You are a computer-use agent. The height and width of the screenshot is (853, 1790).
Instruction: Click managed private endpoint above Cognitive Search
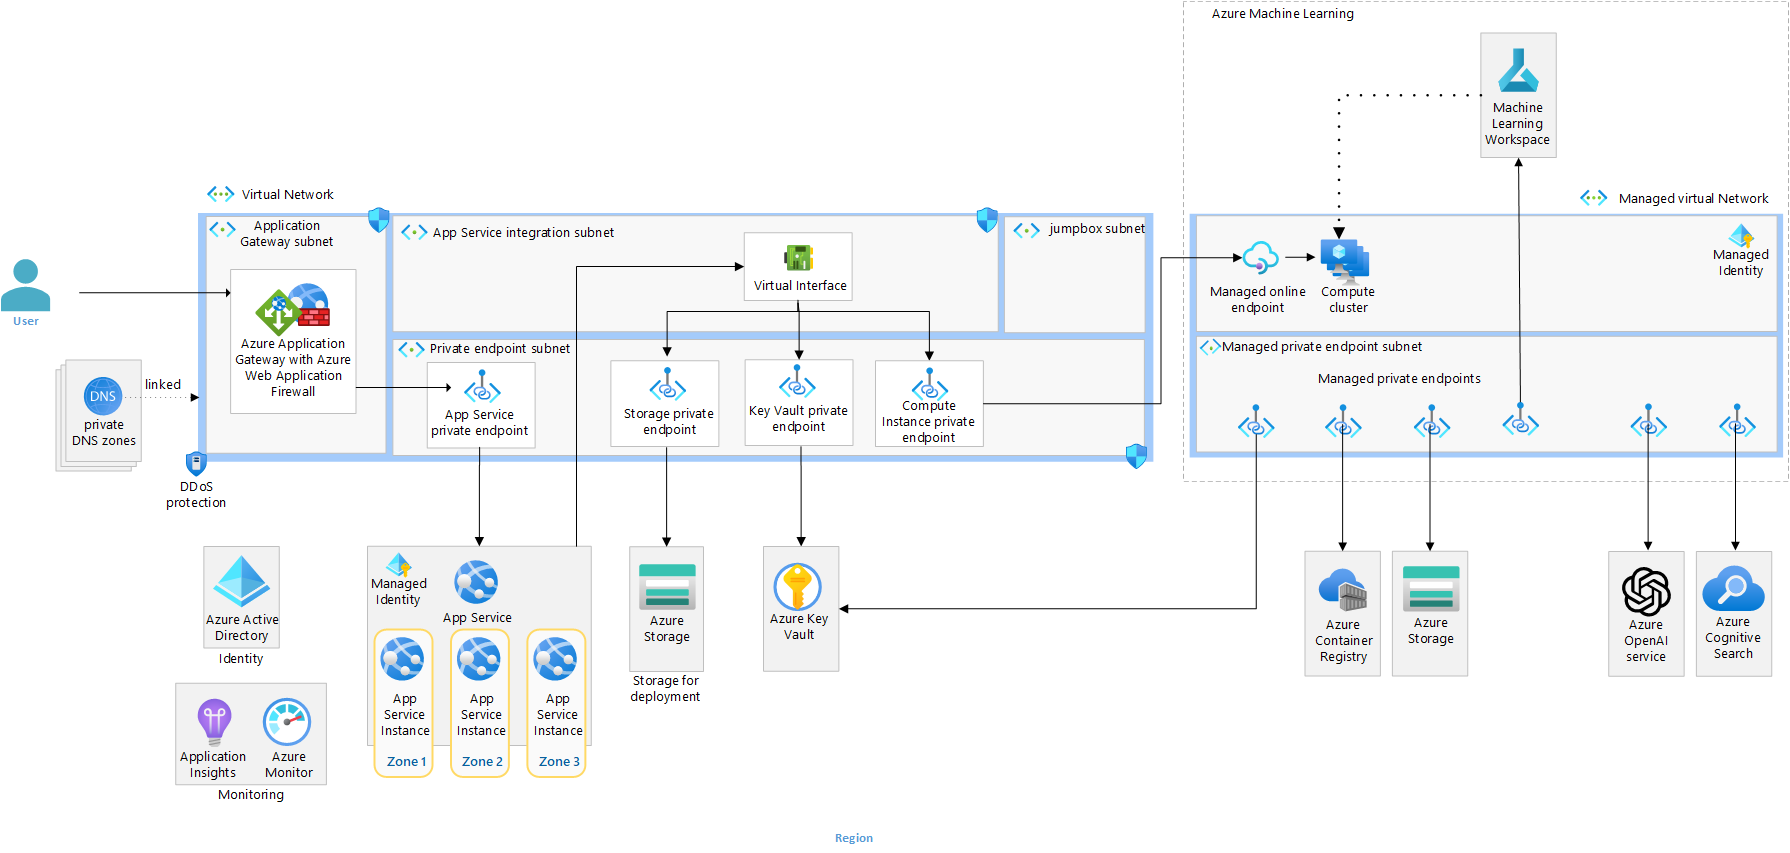coord(1737,421)
